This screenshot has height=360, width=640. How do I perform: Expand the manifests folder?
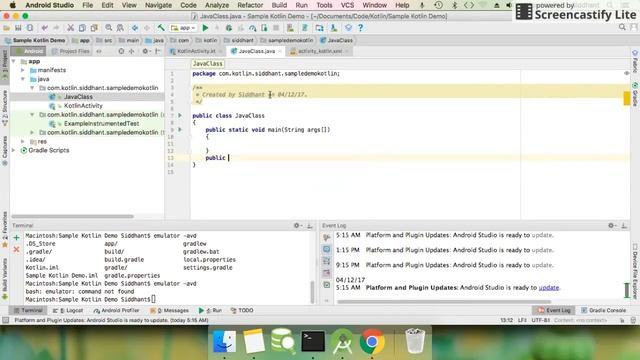point(23,70)
